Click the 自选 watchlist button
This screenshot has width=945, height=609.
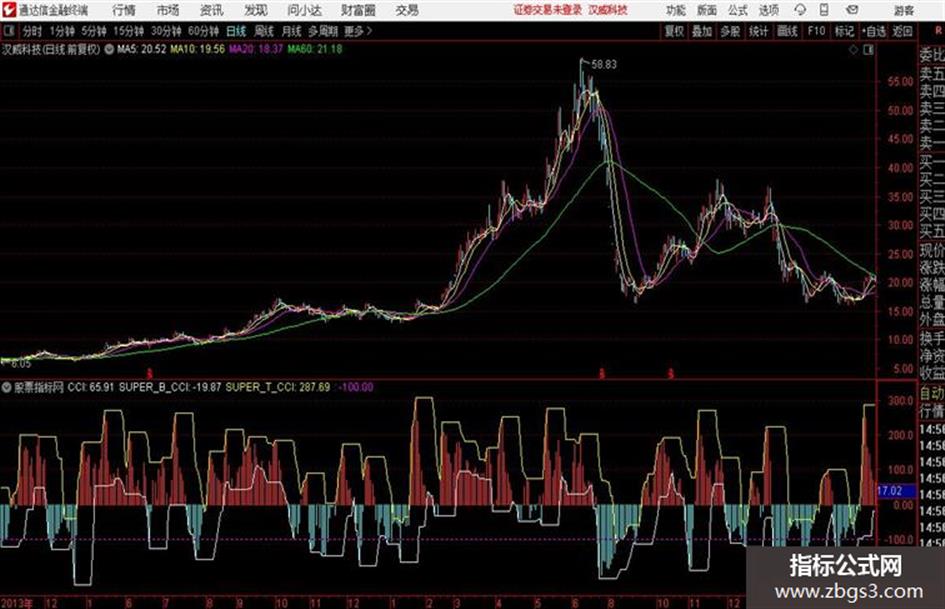(x=873, y=31)
